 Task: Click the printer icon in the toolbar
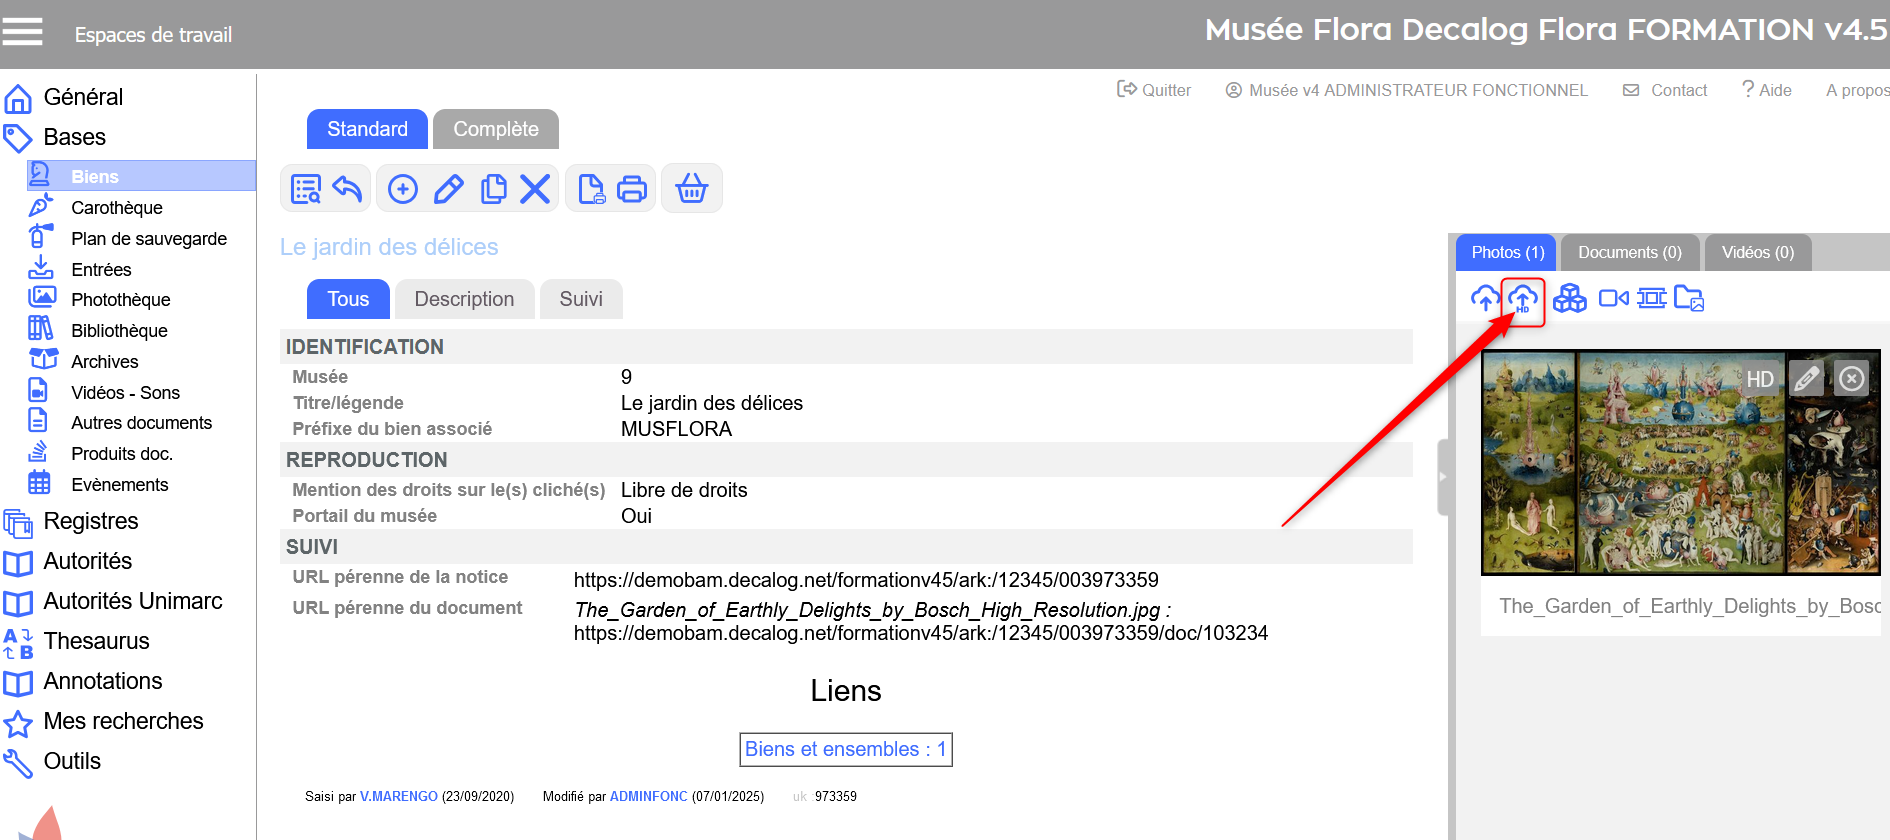[632, 189]
